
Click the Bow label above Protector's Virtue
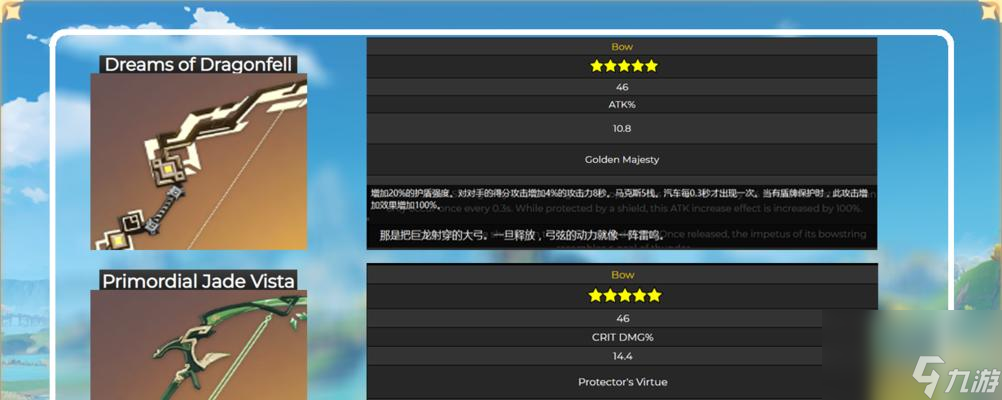tap(622, 275)
